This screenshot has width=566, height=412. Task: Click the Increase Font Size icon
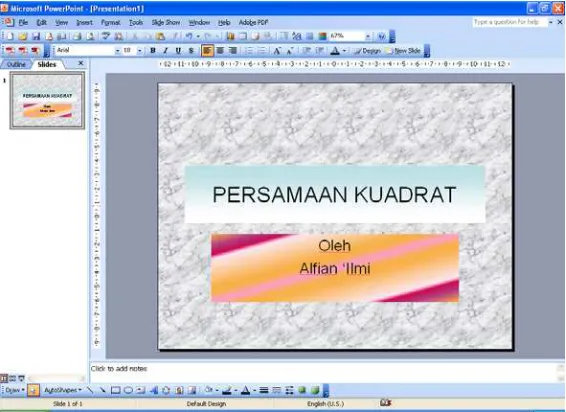point(277,51)
